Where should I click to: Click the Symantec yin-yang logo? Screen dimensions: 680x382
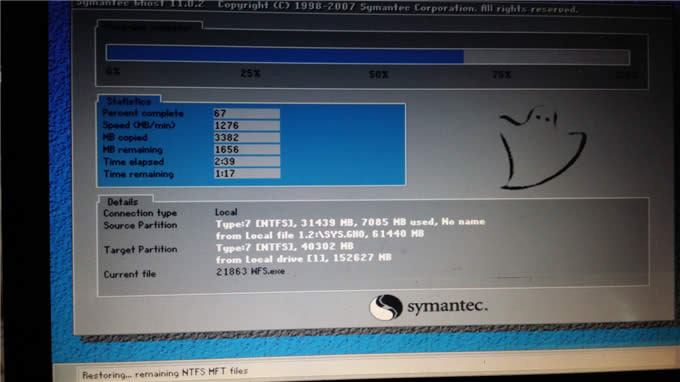pos(385,307)
